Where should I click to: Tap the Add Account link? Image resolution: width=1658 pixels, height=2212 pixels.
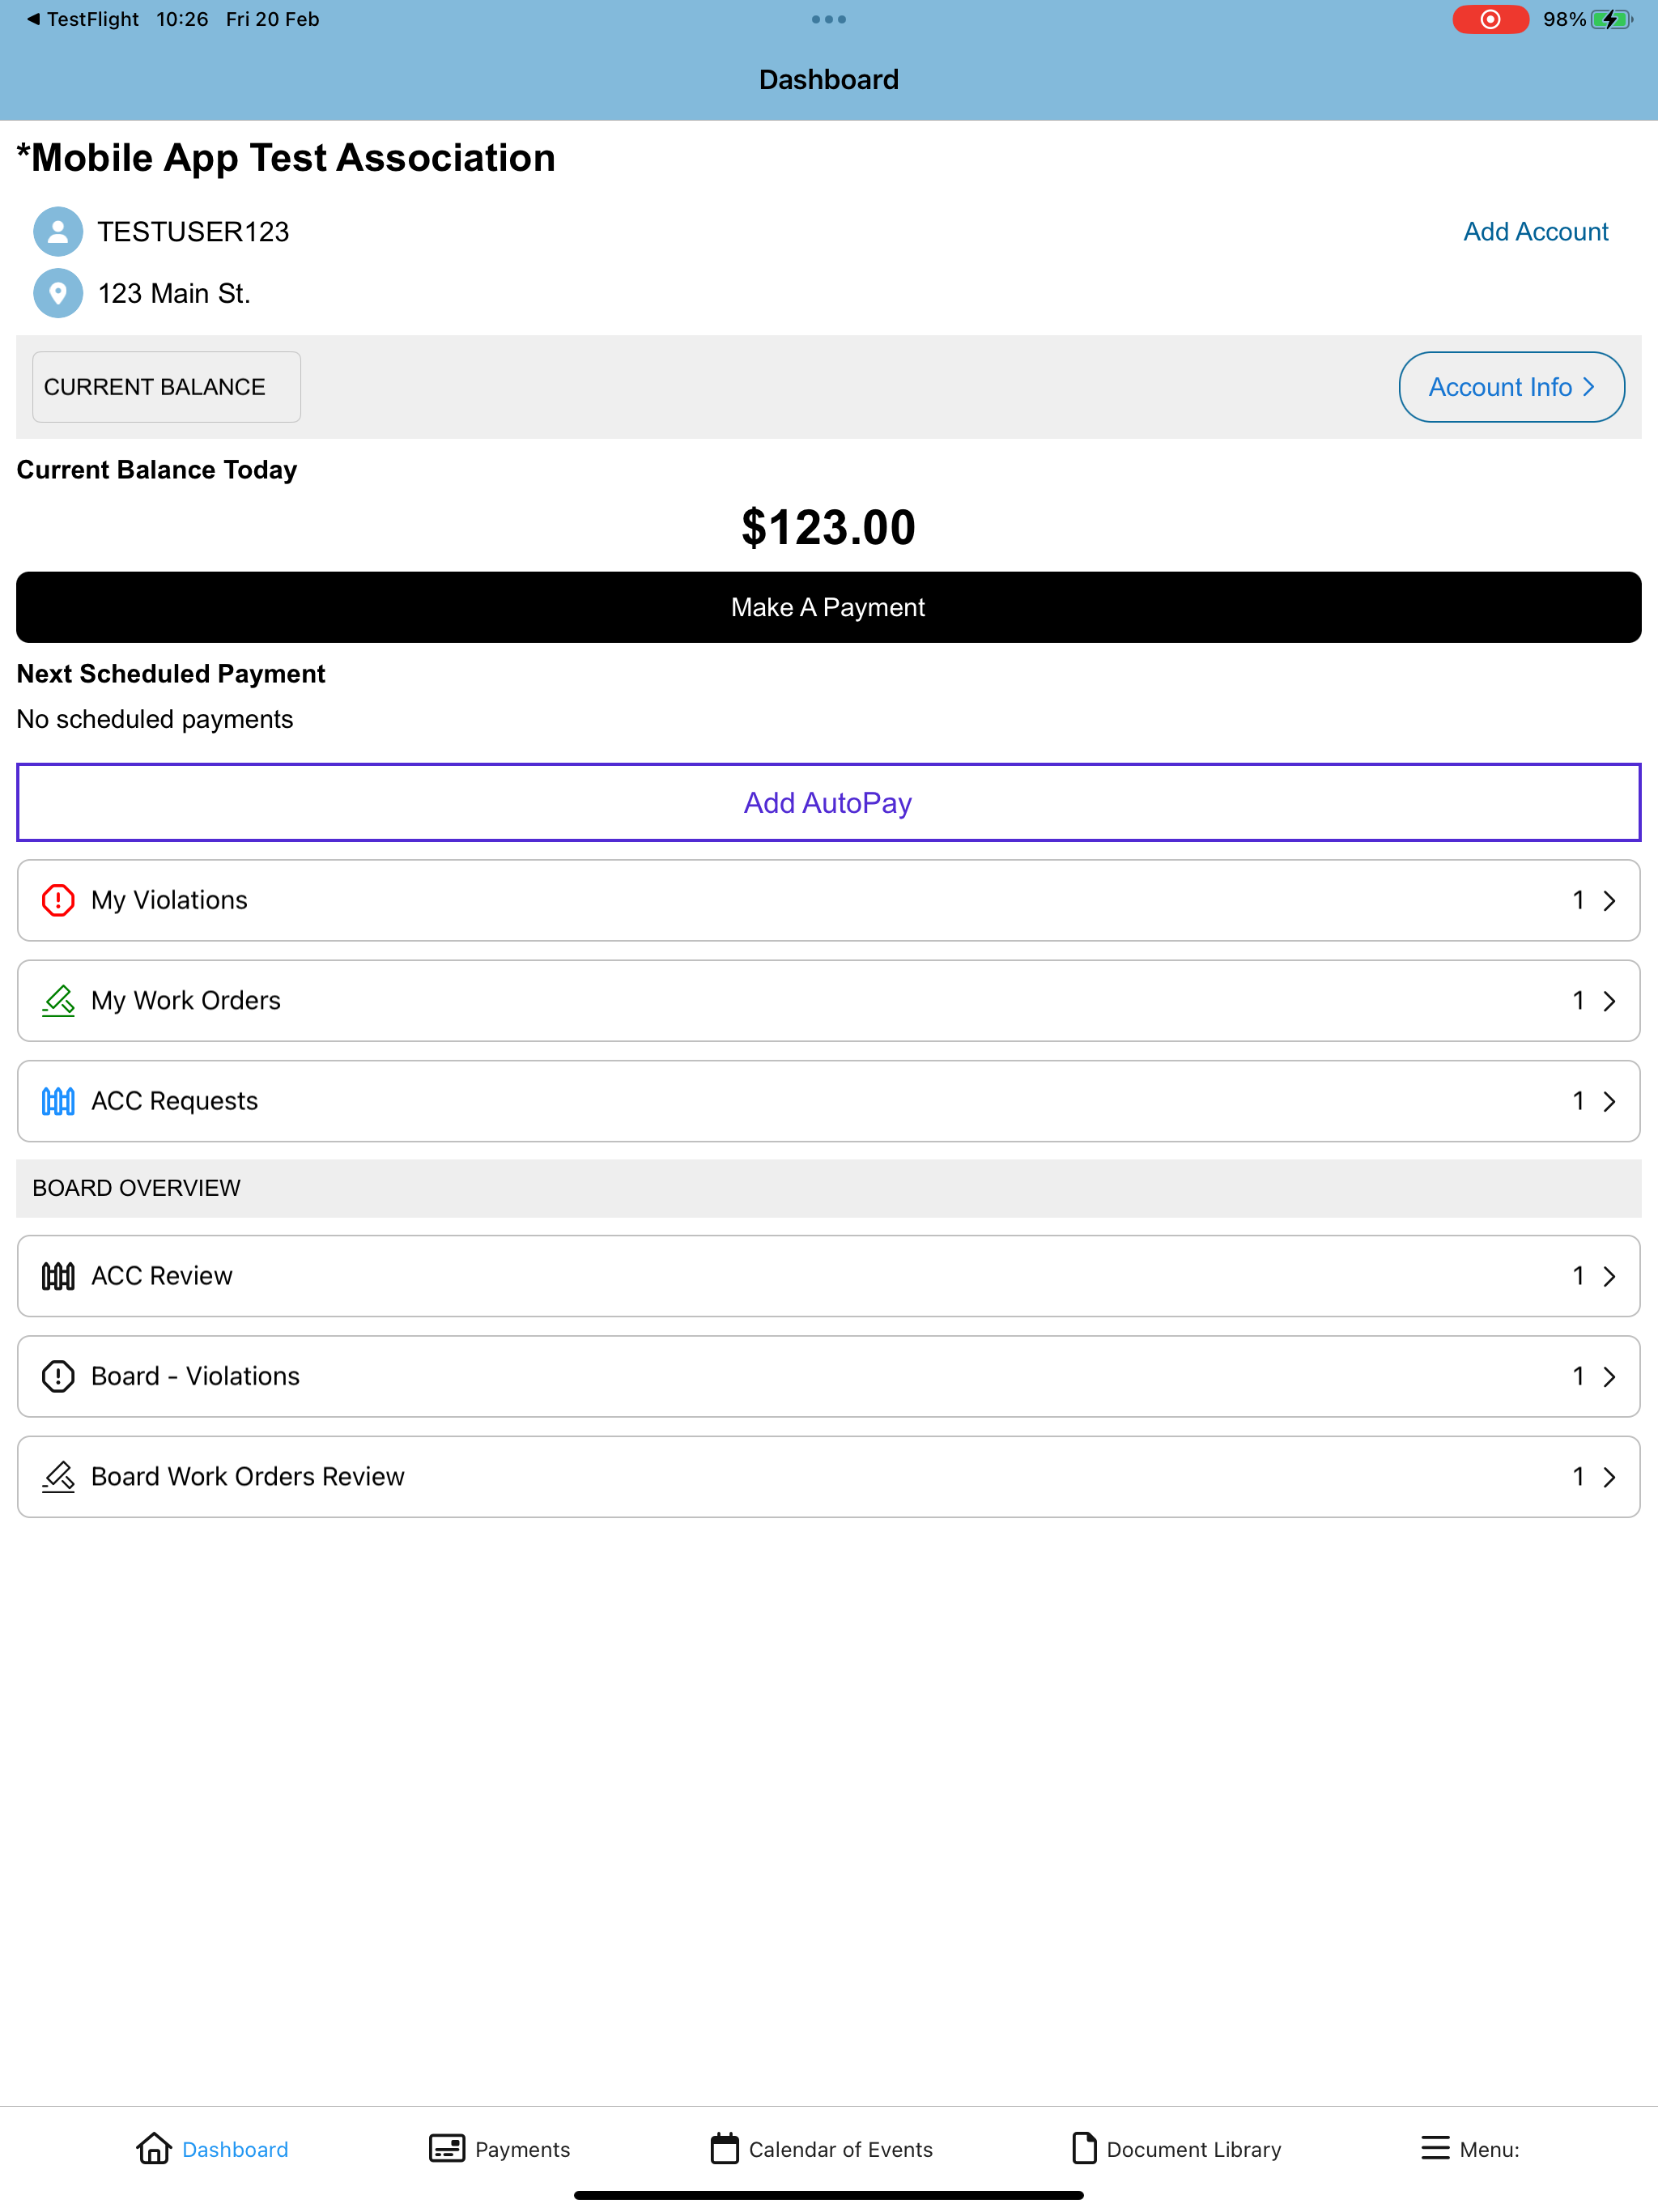(1536, 232)
